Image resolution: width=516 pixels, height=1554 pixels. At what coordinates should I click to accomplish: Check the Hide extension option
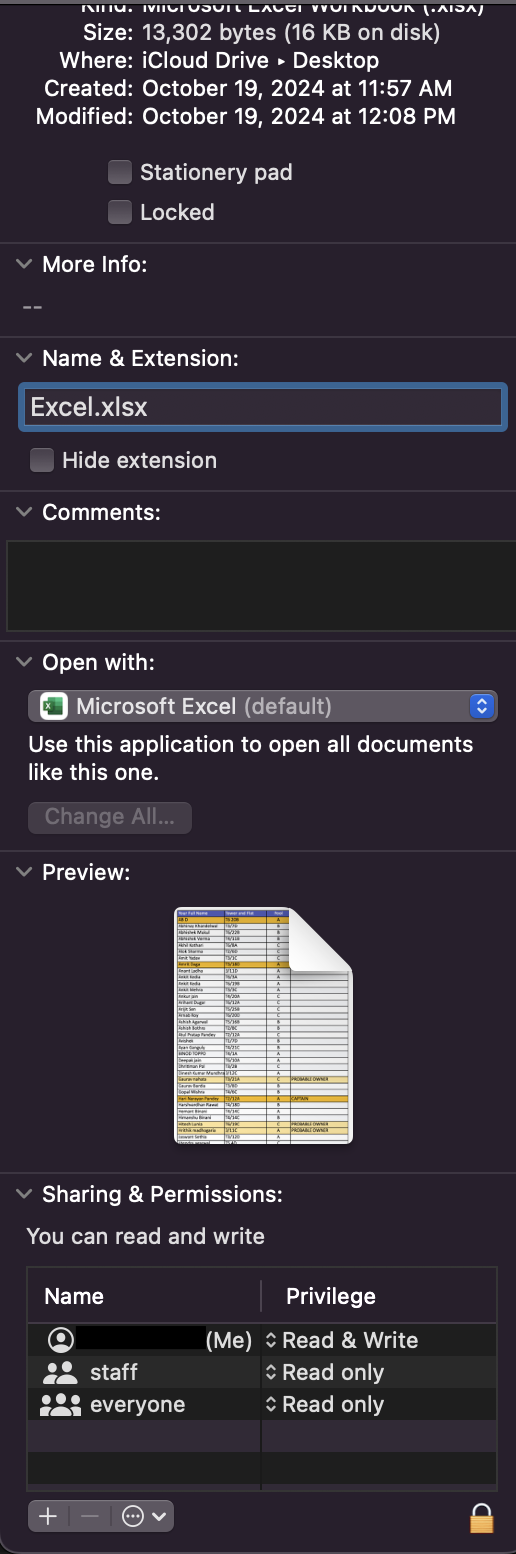point(42,460)
